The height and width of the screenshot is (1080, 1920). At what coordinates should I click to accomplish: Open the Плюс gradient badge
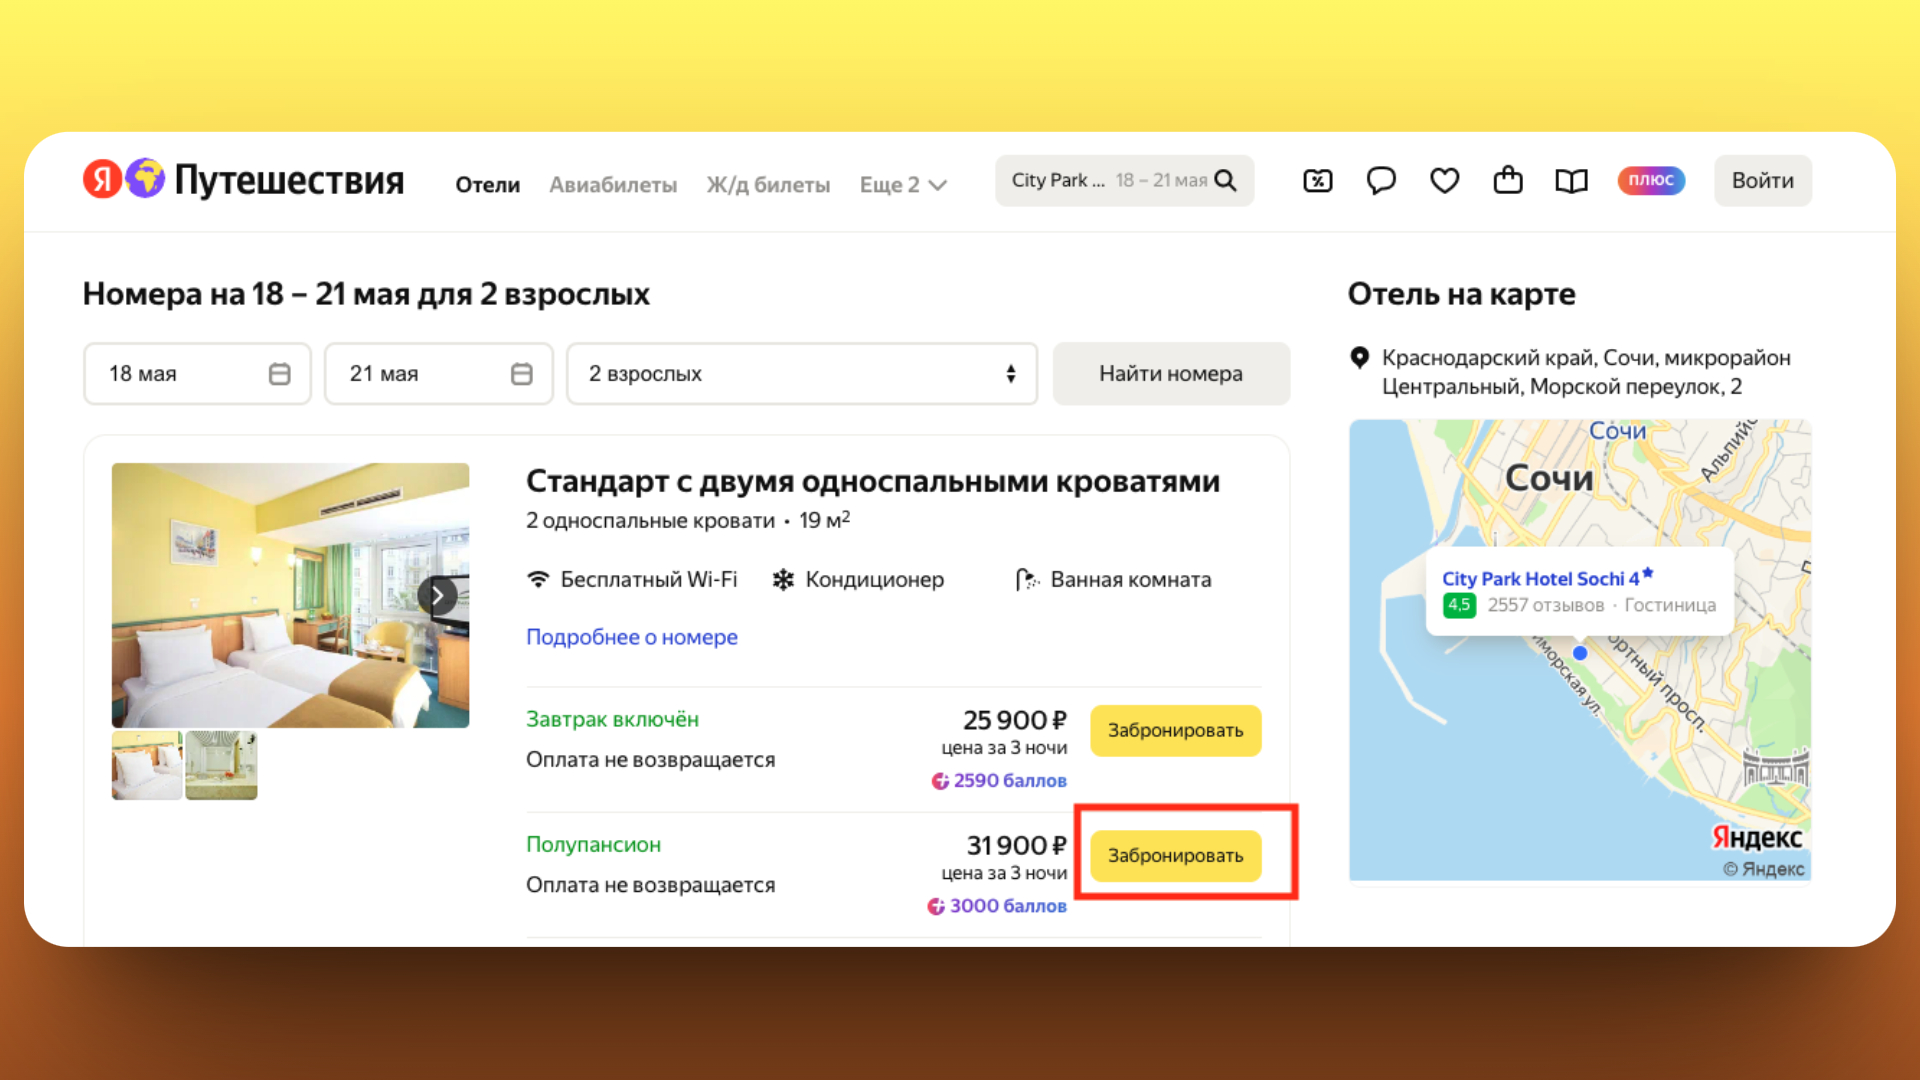pyautogui.click(x=1650, y=180)
